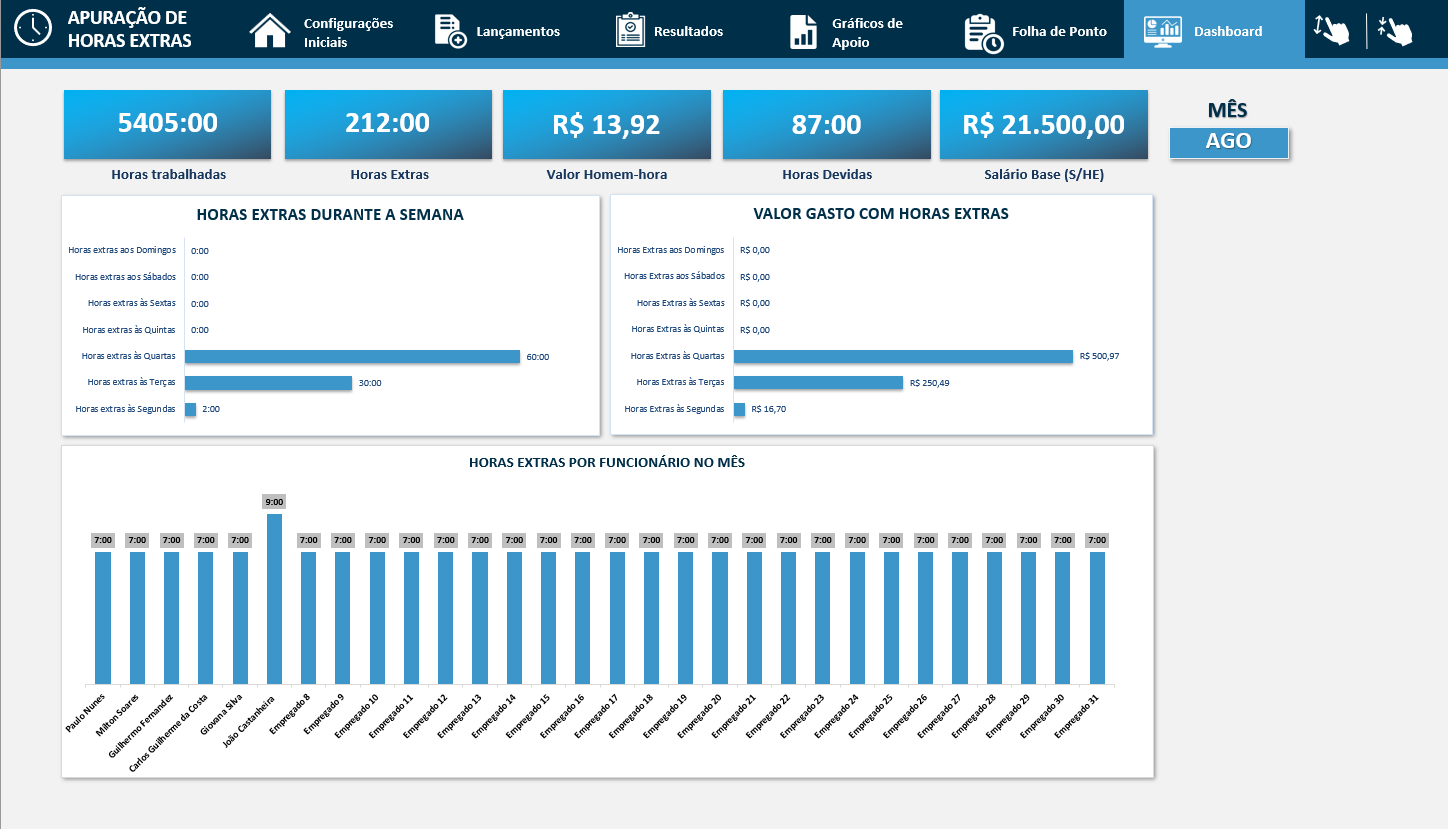Switch to the Resultados tab
This screenshot has height=829, width=1448.
(688, 31)
